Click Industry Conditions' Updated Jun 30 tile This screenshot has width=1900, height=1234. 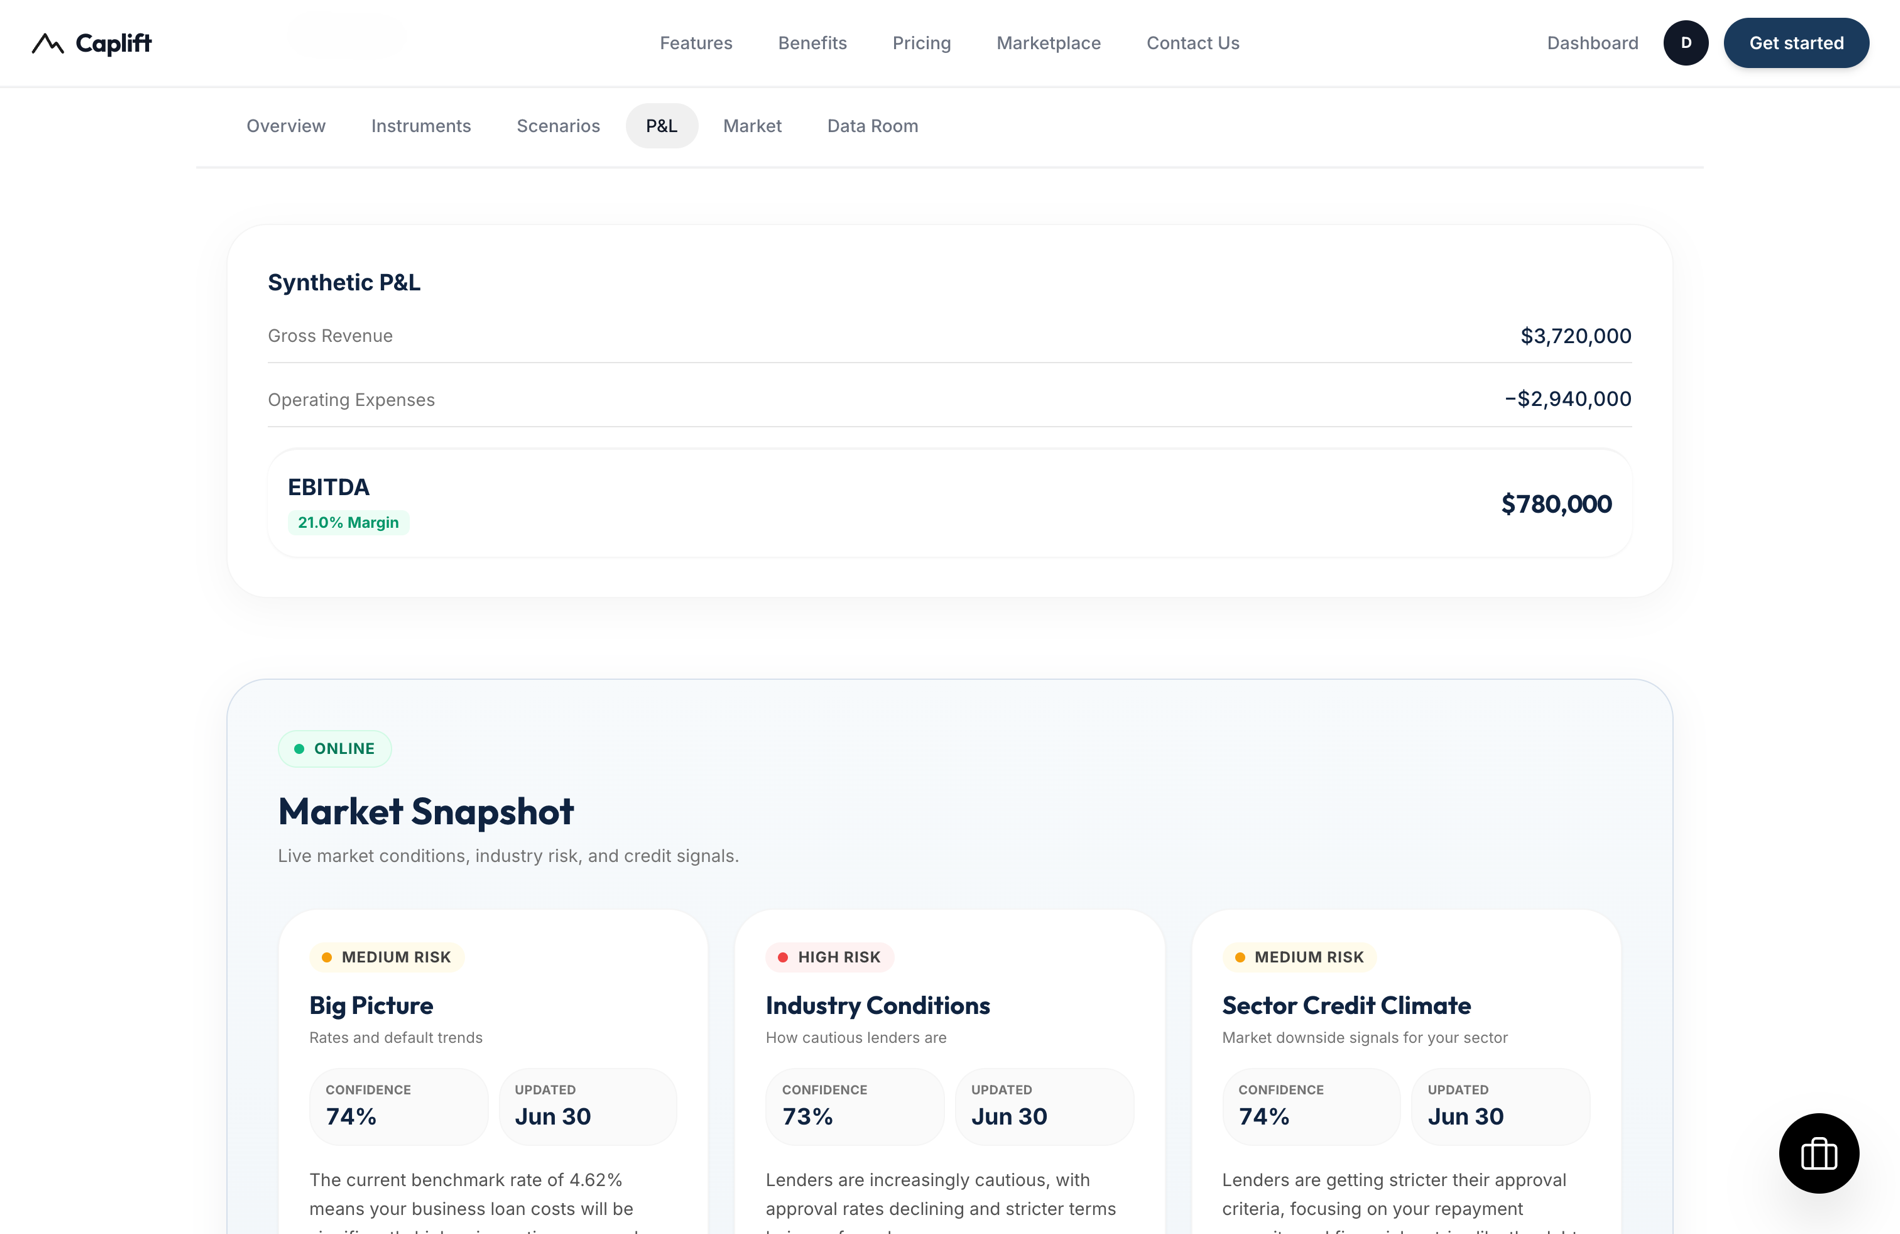pyautogui.click(x=1044, y=1106)
